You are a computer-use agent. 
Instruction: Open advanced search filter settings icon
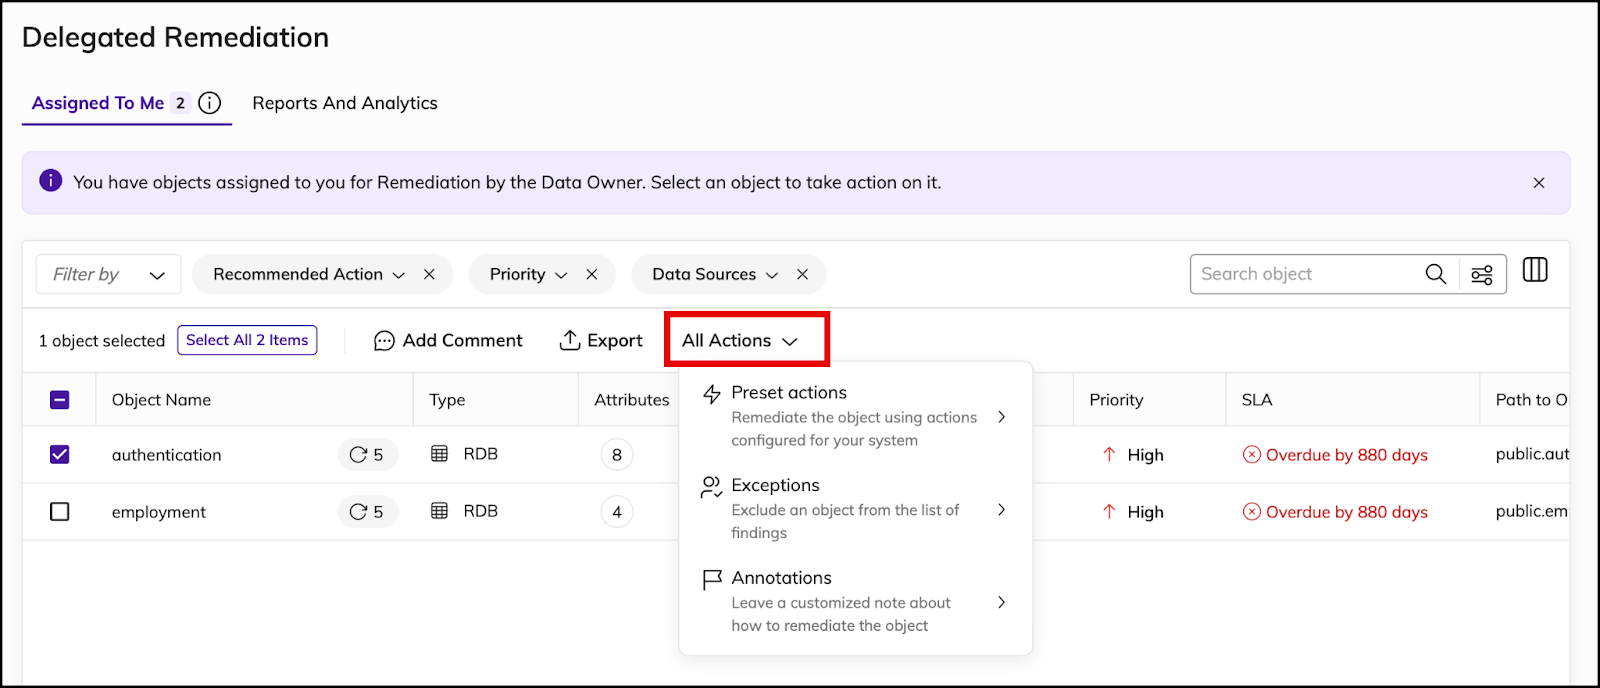1482,274
